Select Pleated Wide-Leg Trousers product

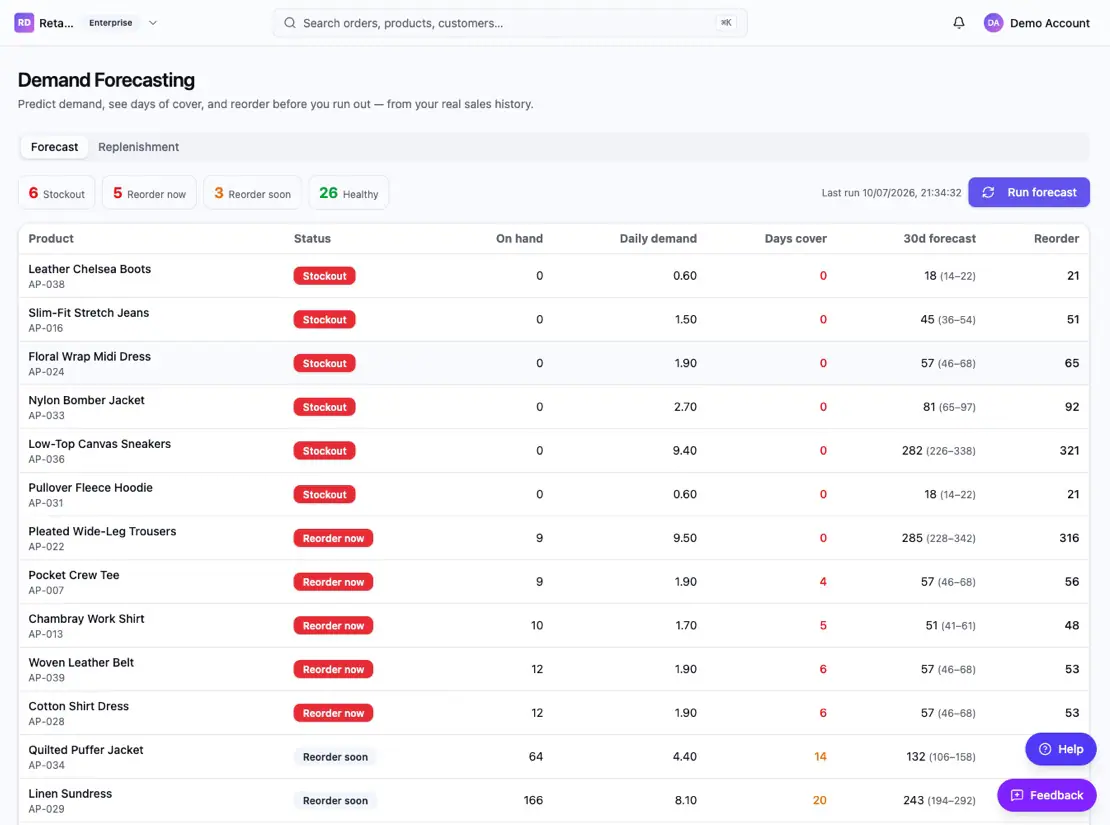103,532
